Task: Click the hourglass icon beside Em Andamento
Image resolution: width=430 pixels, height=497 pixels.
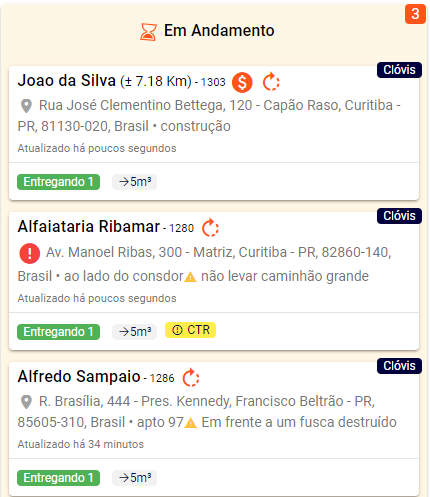Action: [148, 32]
